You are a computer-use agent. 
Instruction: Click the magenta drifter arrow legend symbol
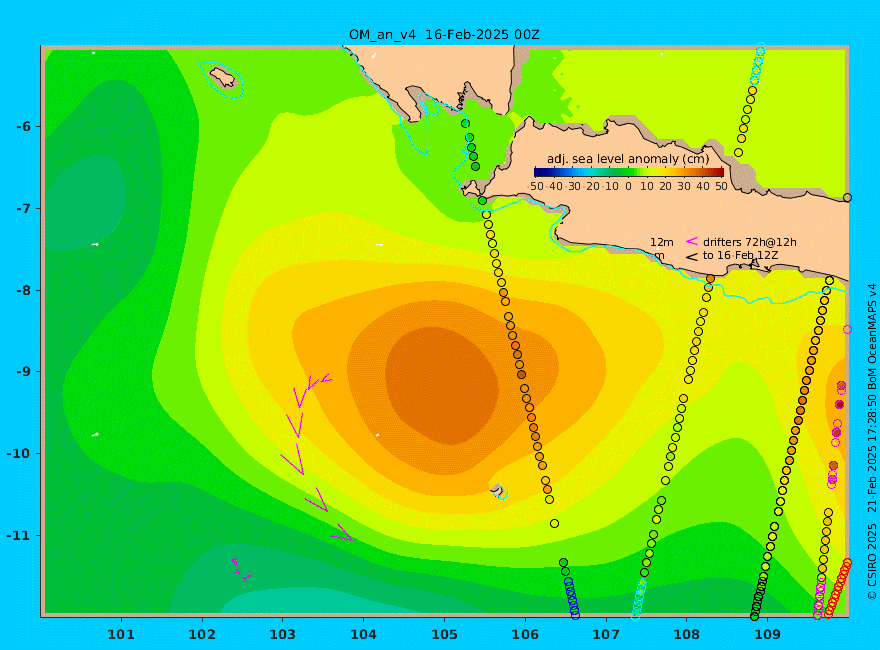coord(692,241)
